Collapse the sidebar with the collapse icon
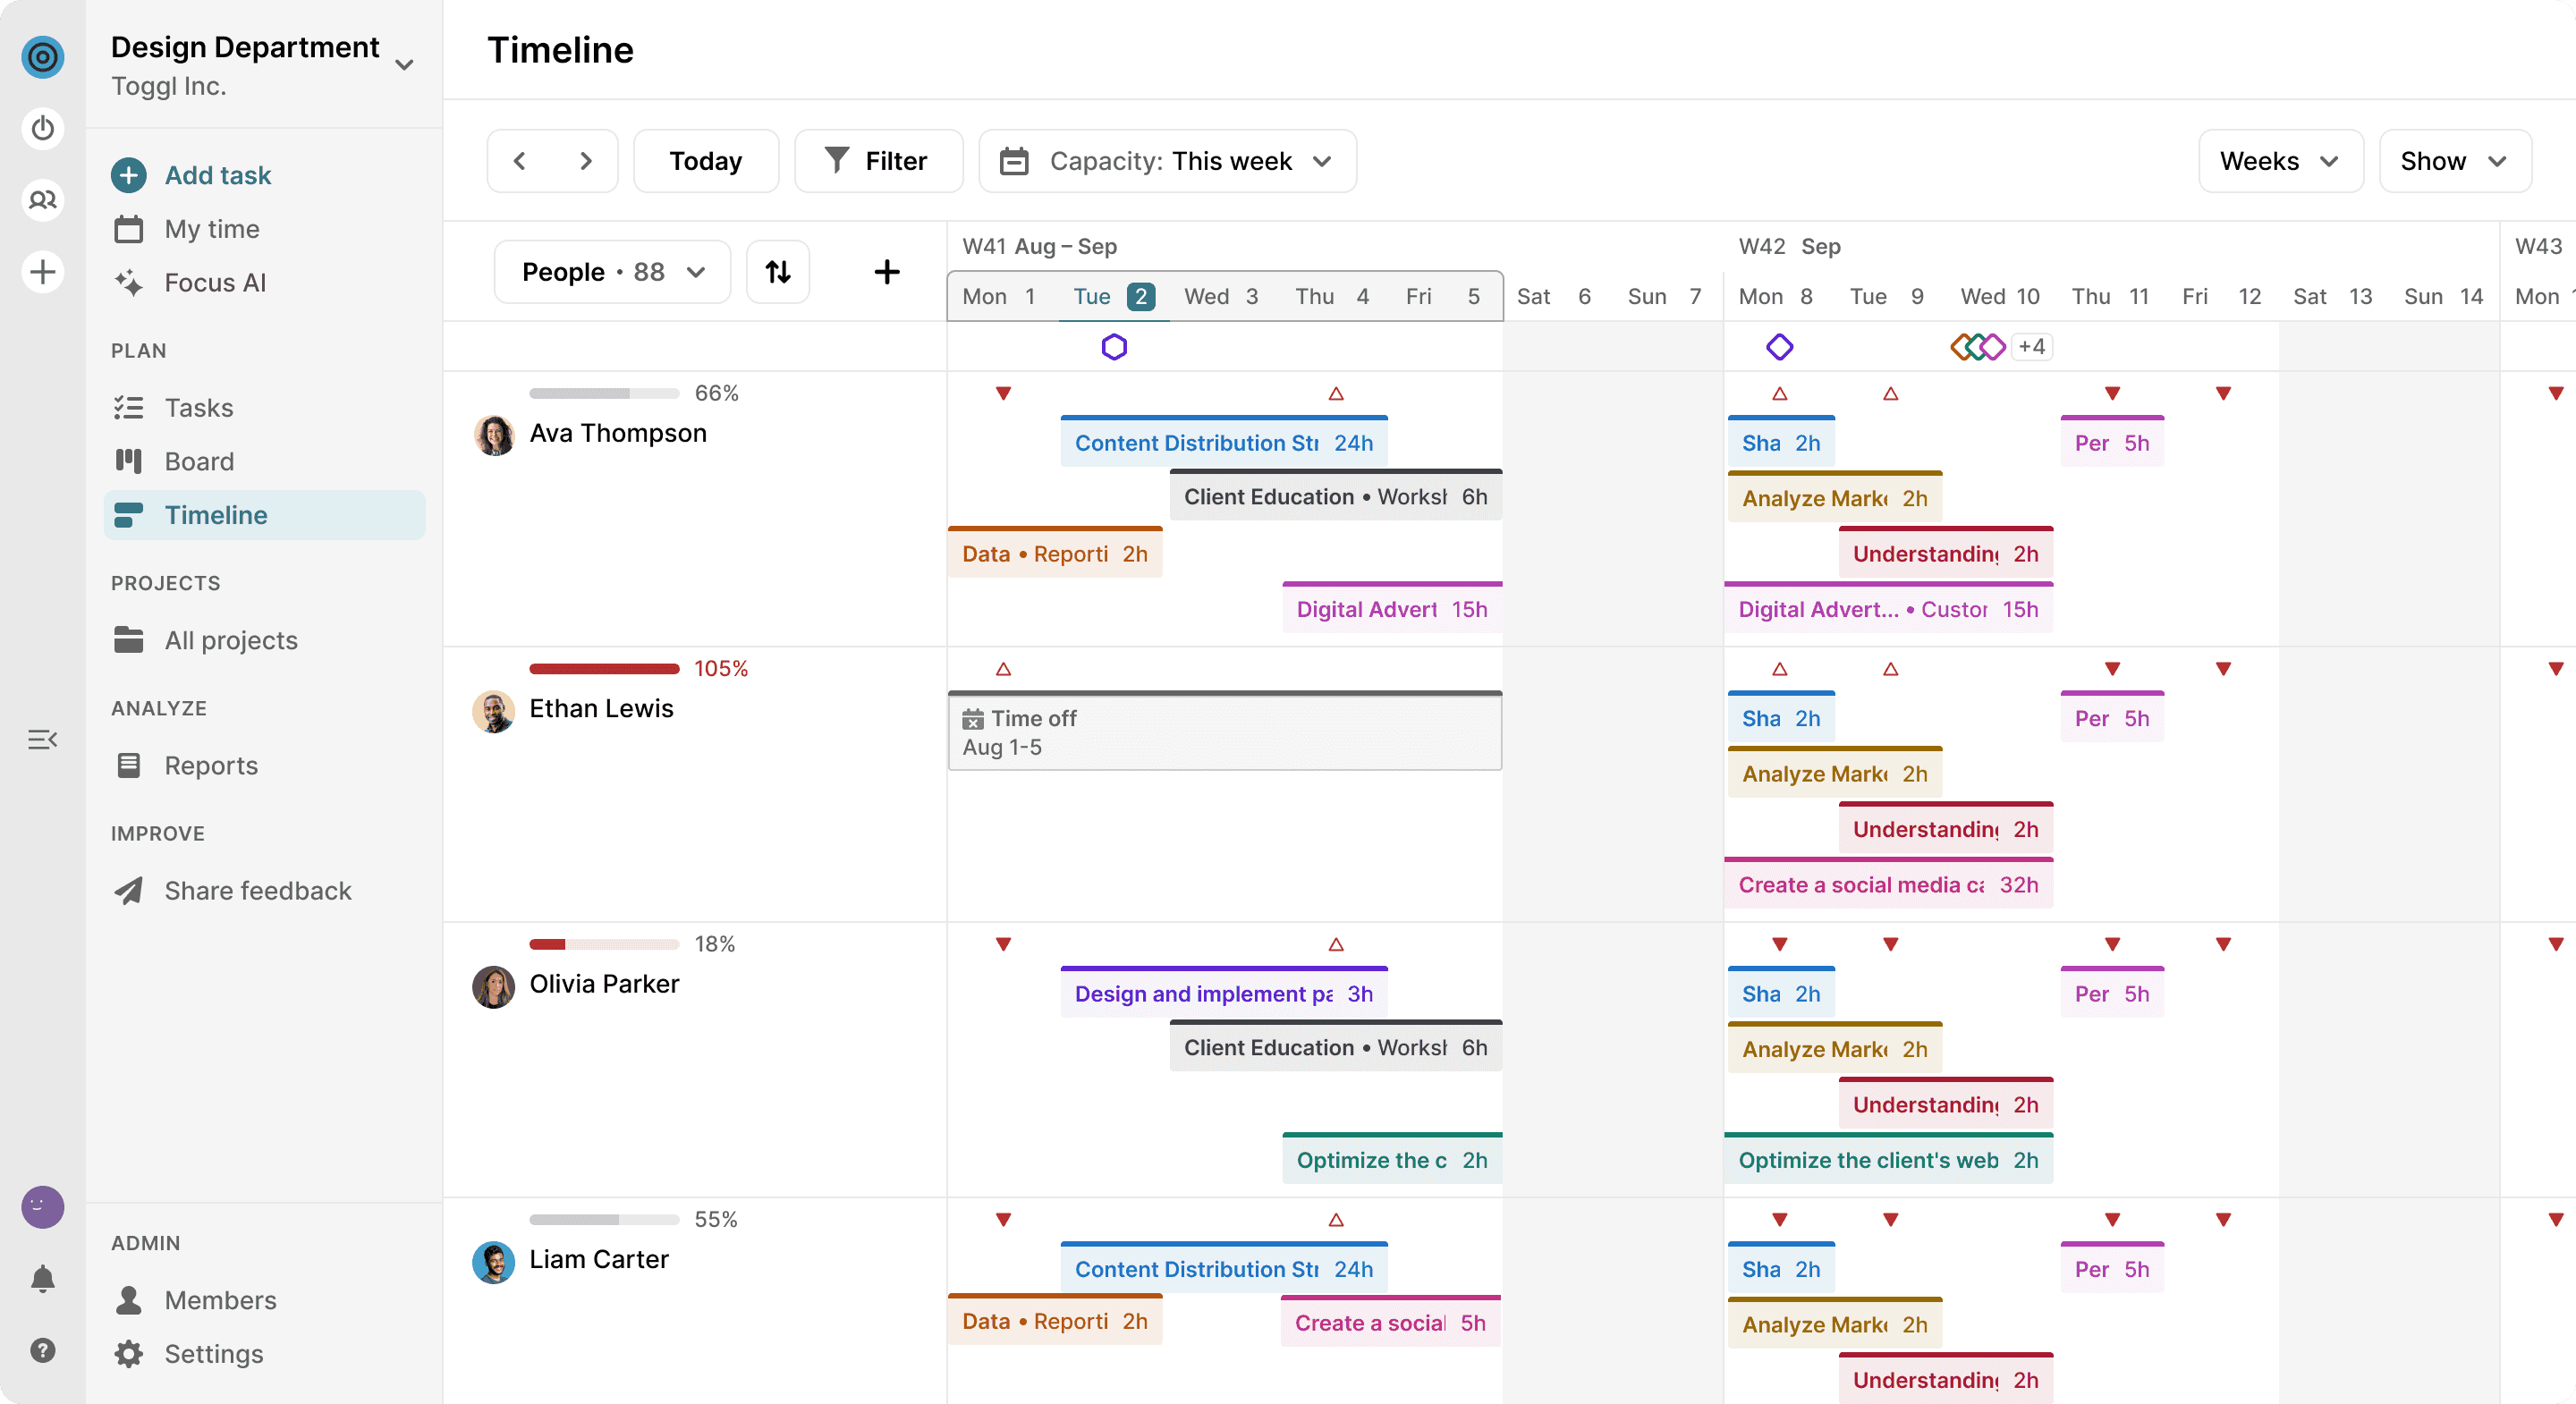Screen dimensions: 2576x1404 42,740
